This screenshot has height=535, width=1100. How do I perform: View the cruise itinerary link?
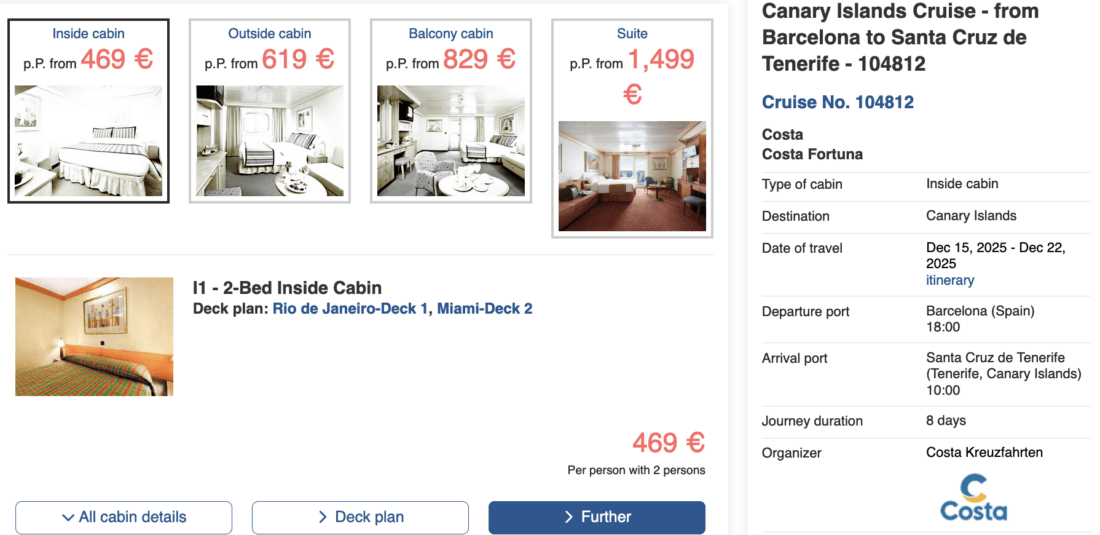point(950,280)
